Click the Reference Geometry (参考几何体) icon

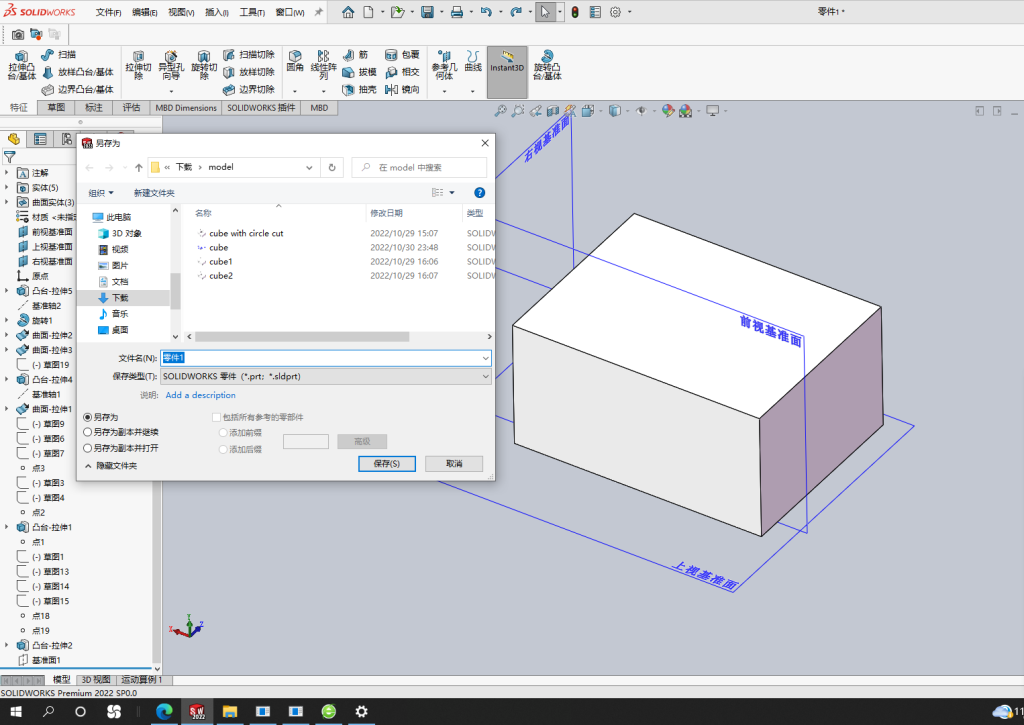[x=445, y=65]
